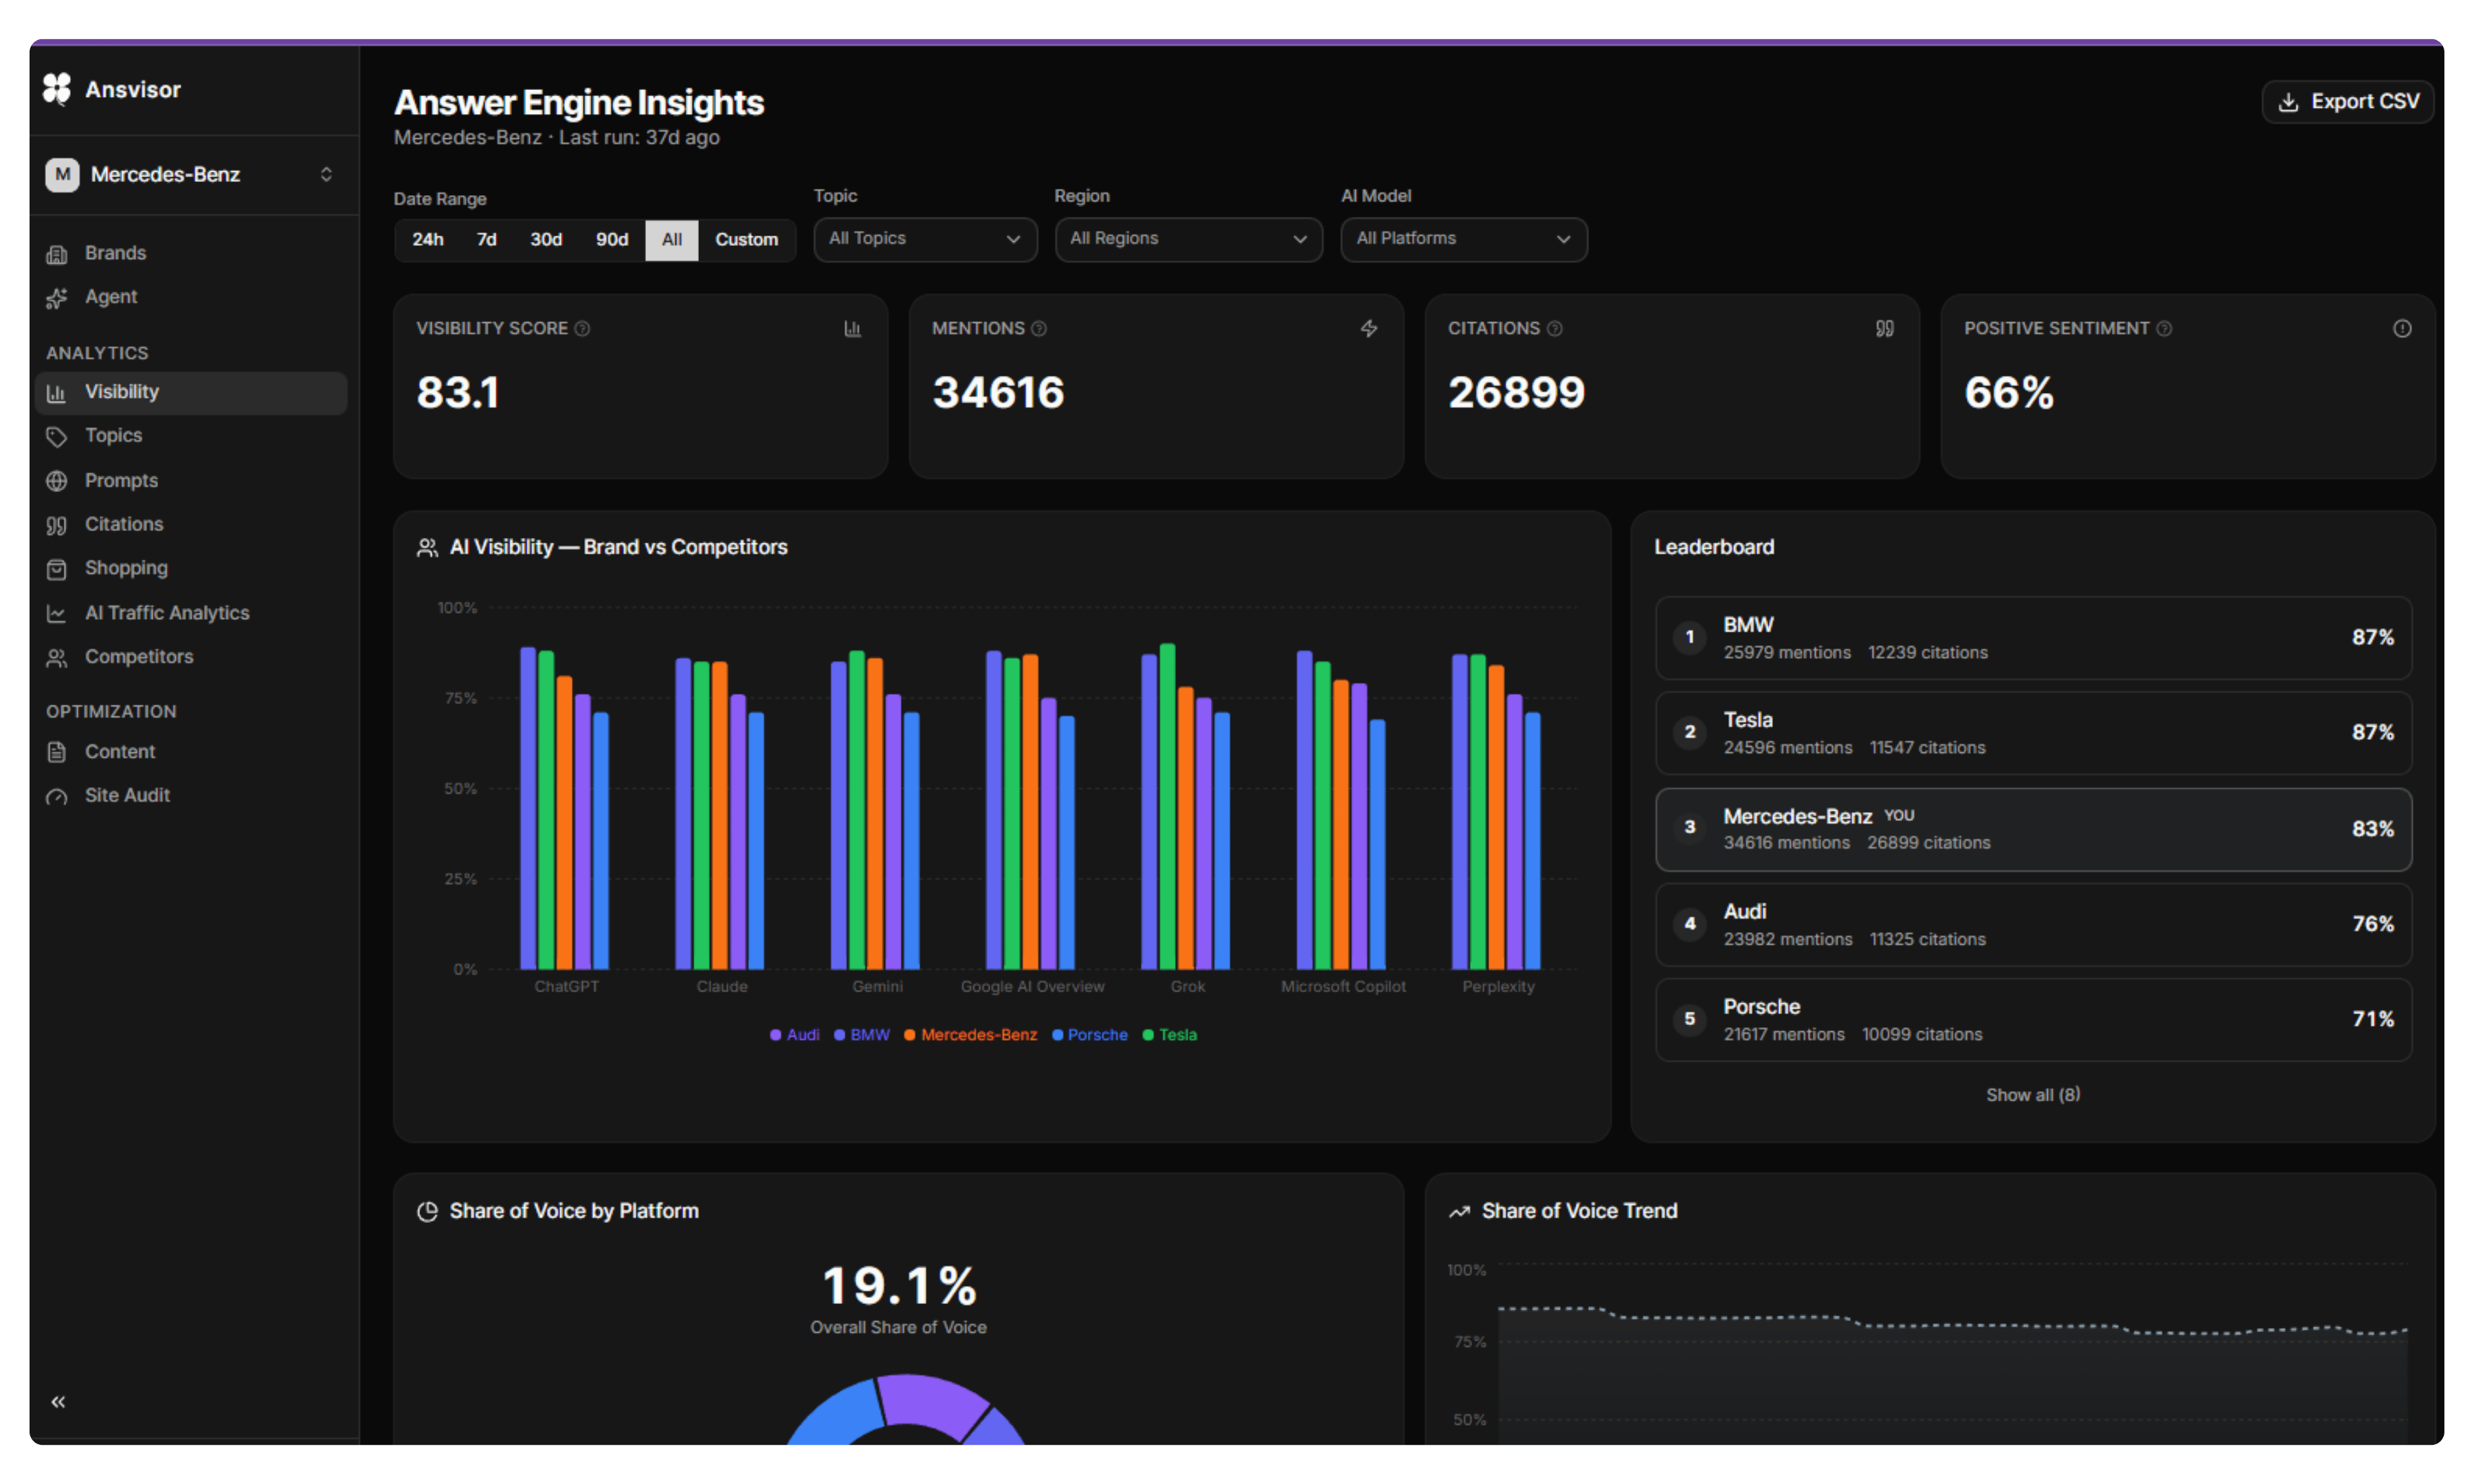Image resolution: width=2474 pixels, height=1484 pixels.
Task: Click the 19.1% Overall Share of Voice value
Action: (x=899, y=1286)
